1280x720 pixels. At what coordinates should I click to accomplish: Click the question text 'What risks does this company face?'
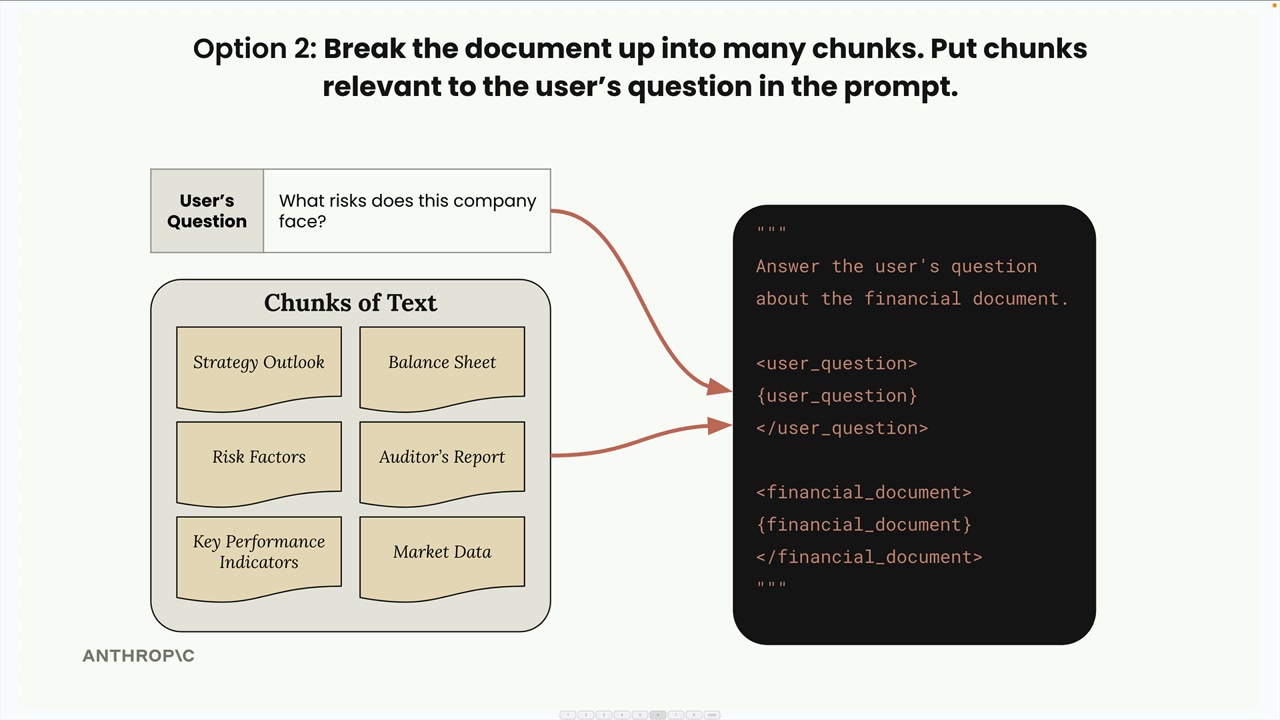tap(407, 211)
